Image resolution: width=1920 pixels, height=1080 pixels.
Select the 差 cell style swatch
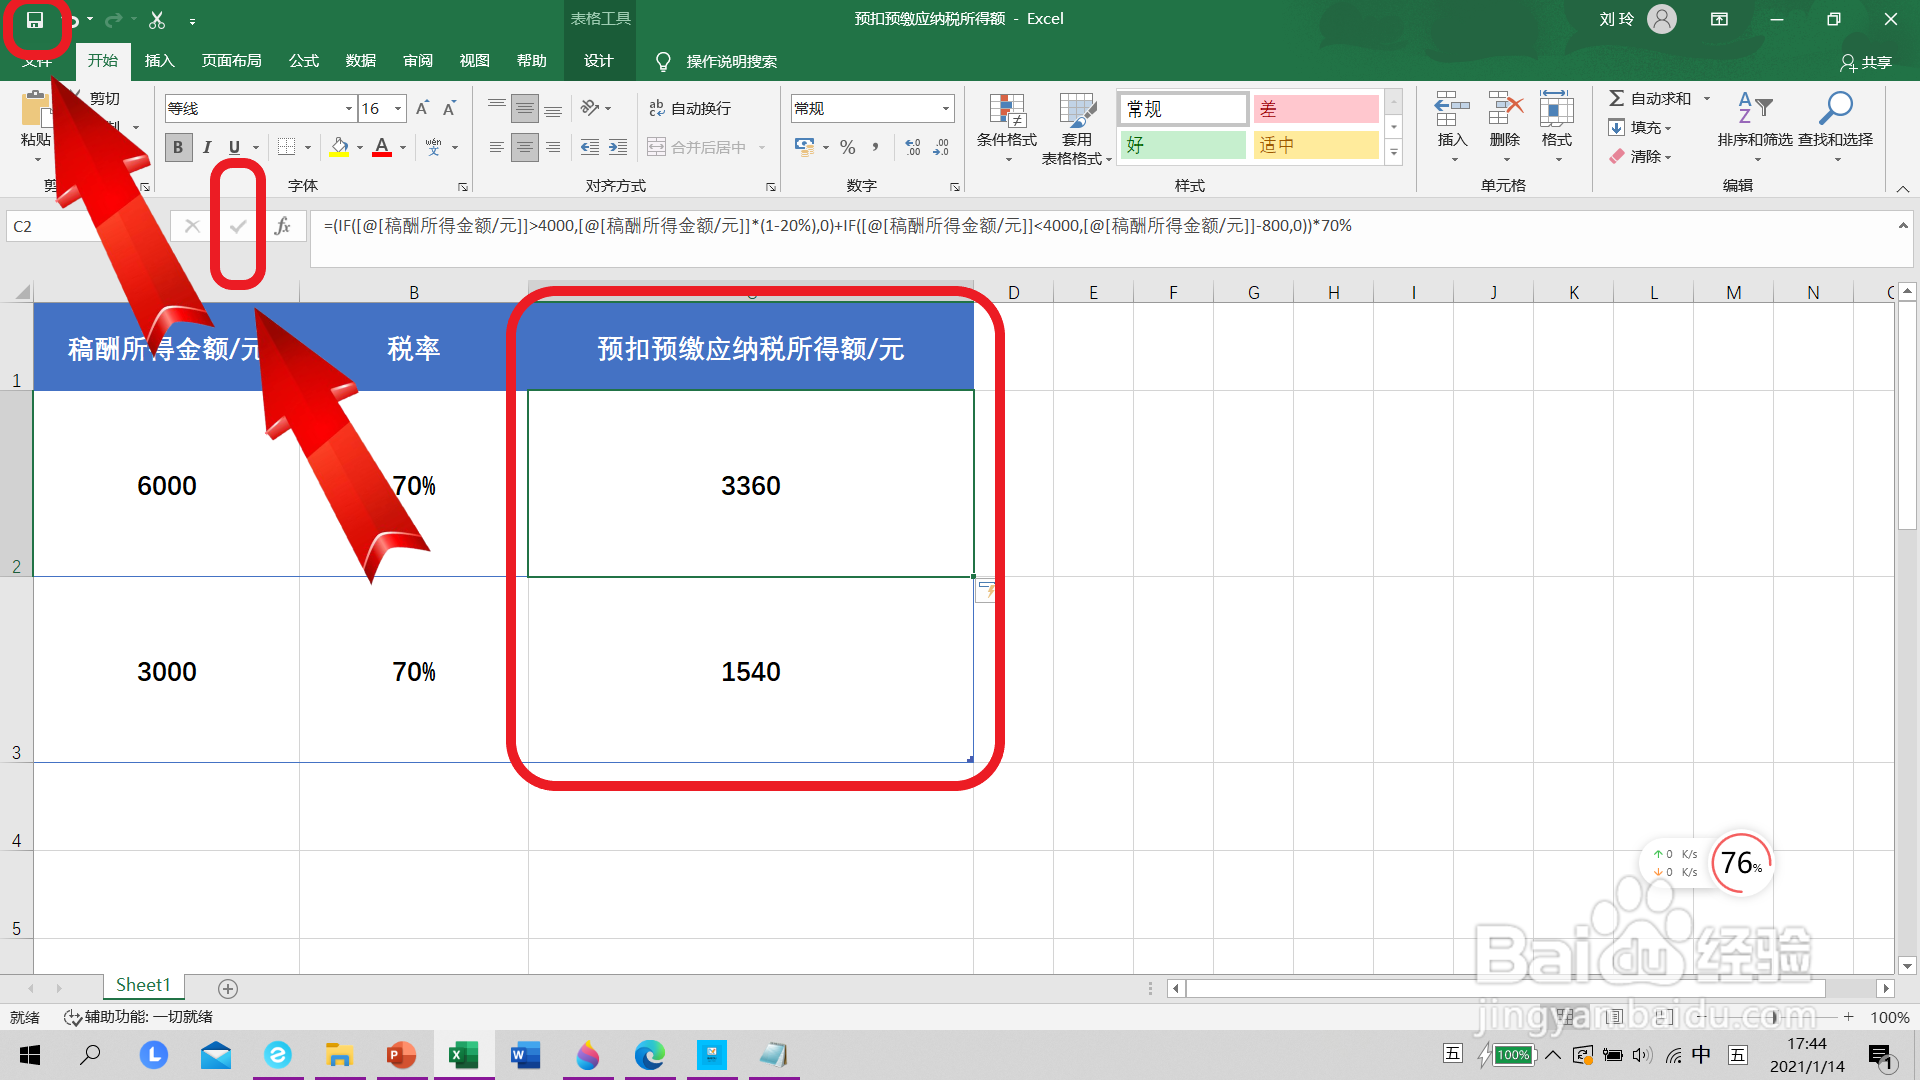point(1316,109)
